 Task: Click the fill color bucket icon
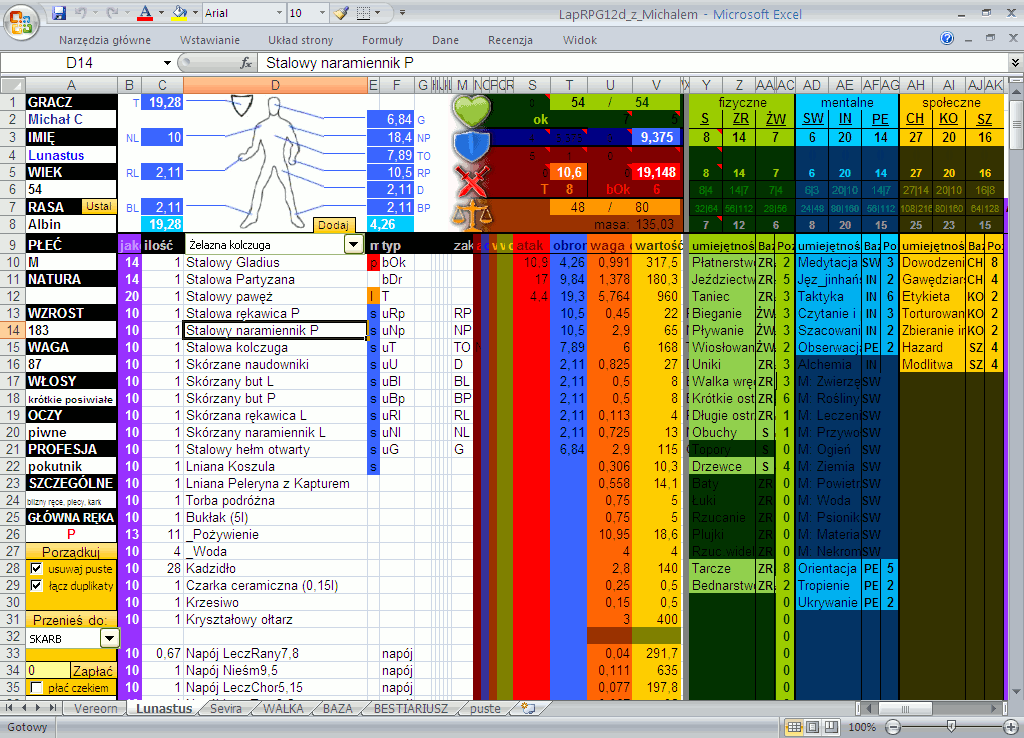[x=179, y=14]
